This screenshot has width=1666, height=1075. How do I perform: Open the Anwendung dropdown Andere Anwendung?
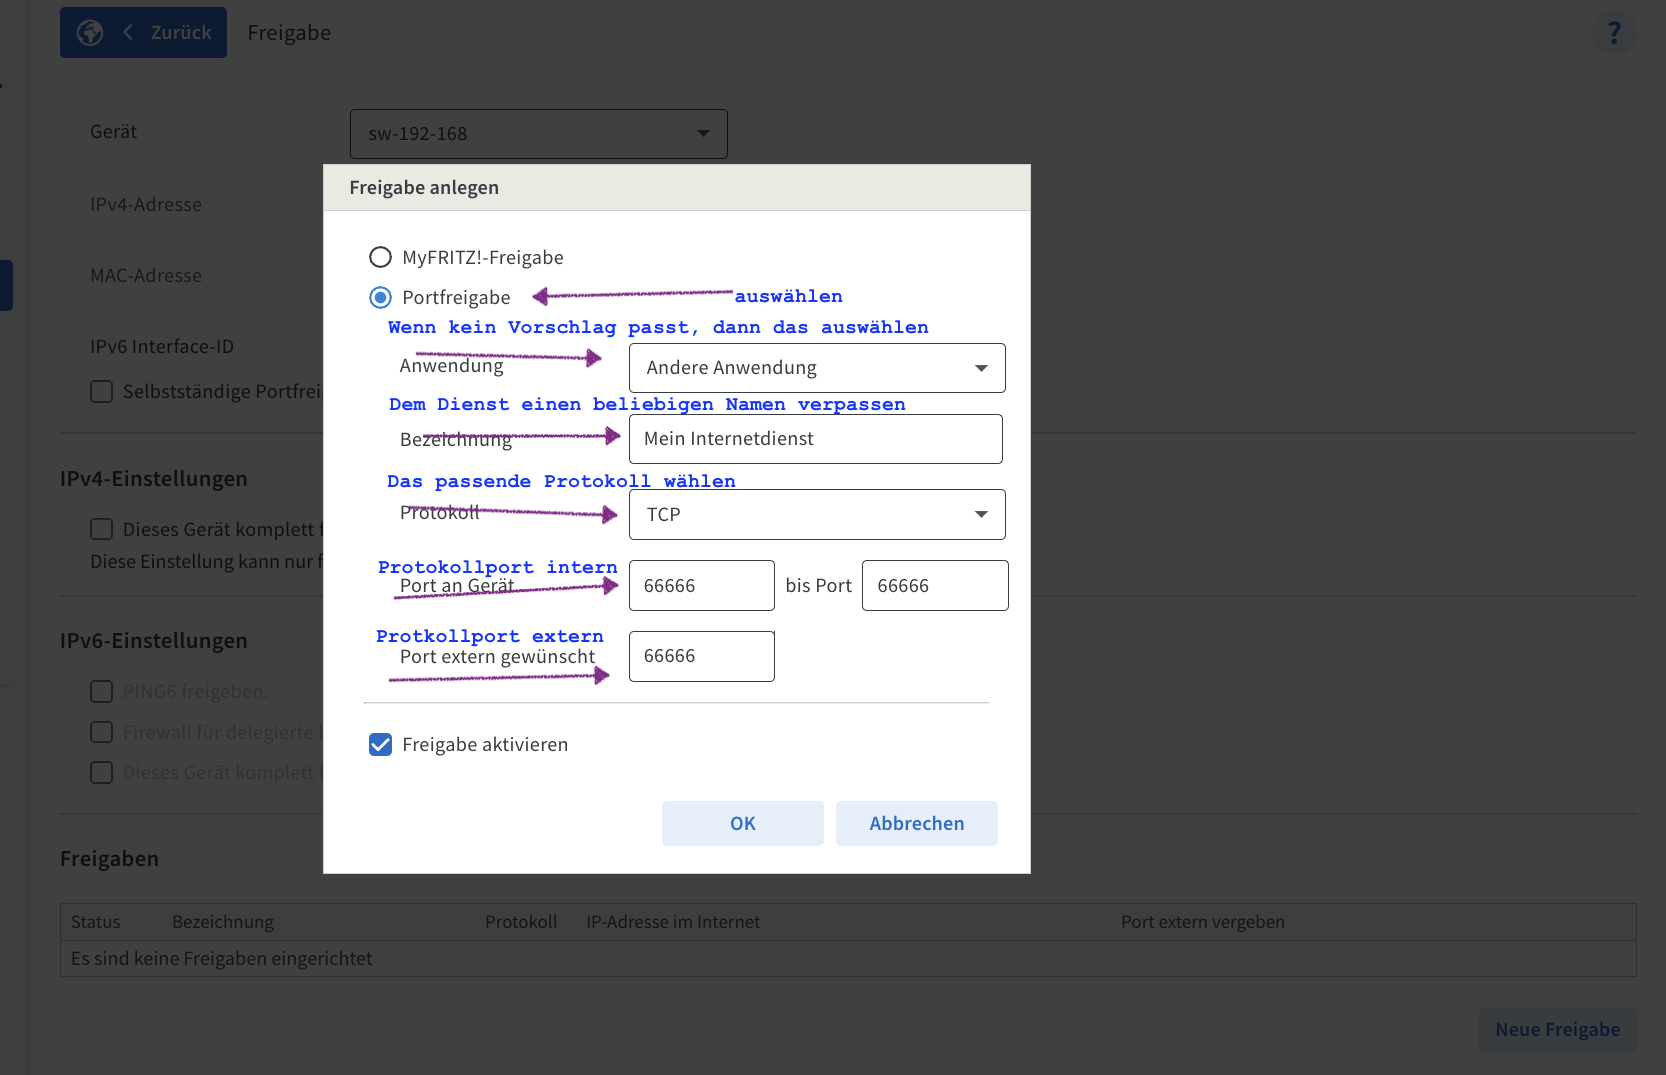coord(817,368)
